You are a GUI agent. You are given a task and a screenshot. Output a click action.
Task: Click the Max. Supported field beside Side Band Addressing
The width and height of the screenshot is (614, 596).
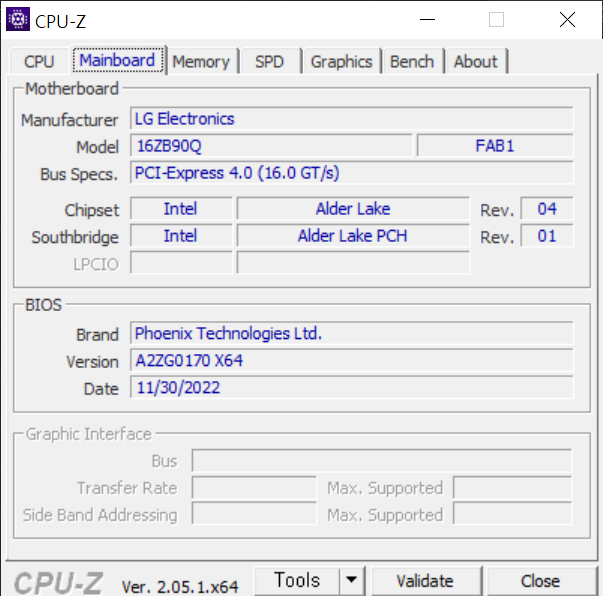click(x=513, y=515)
